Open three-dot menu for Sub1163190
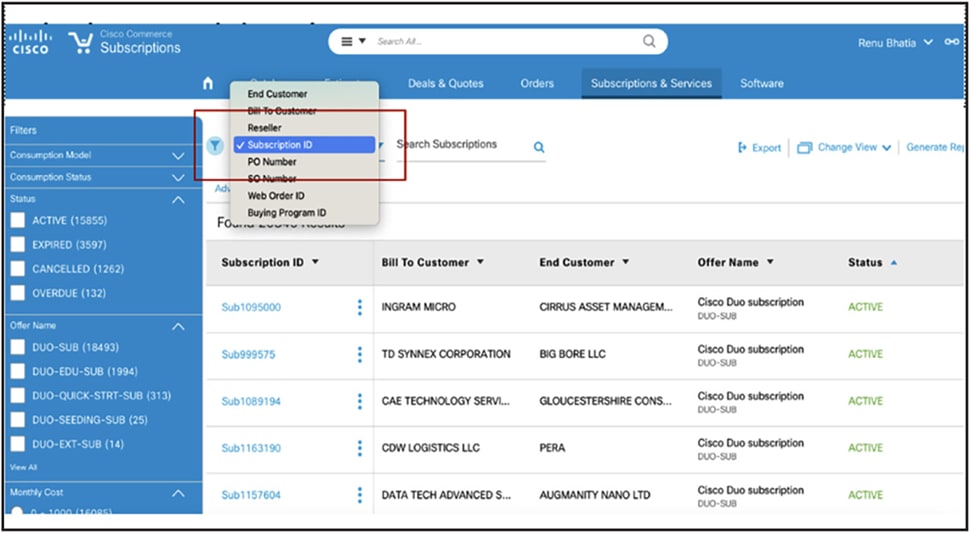The image size is (970, 533). click(359, 448)
